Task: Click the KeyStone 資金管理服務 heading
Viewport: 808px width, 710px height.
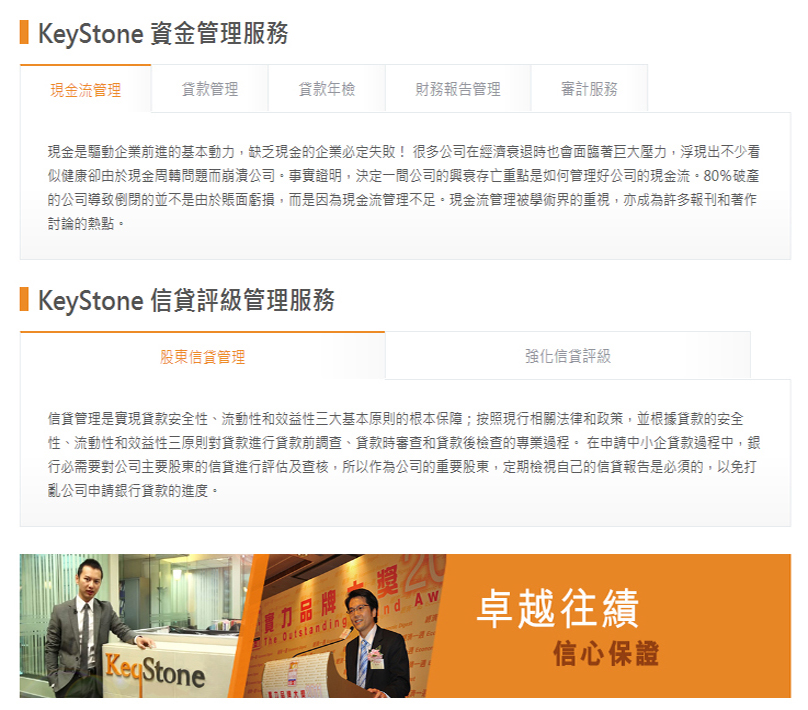Action: (163, 33)
